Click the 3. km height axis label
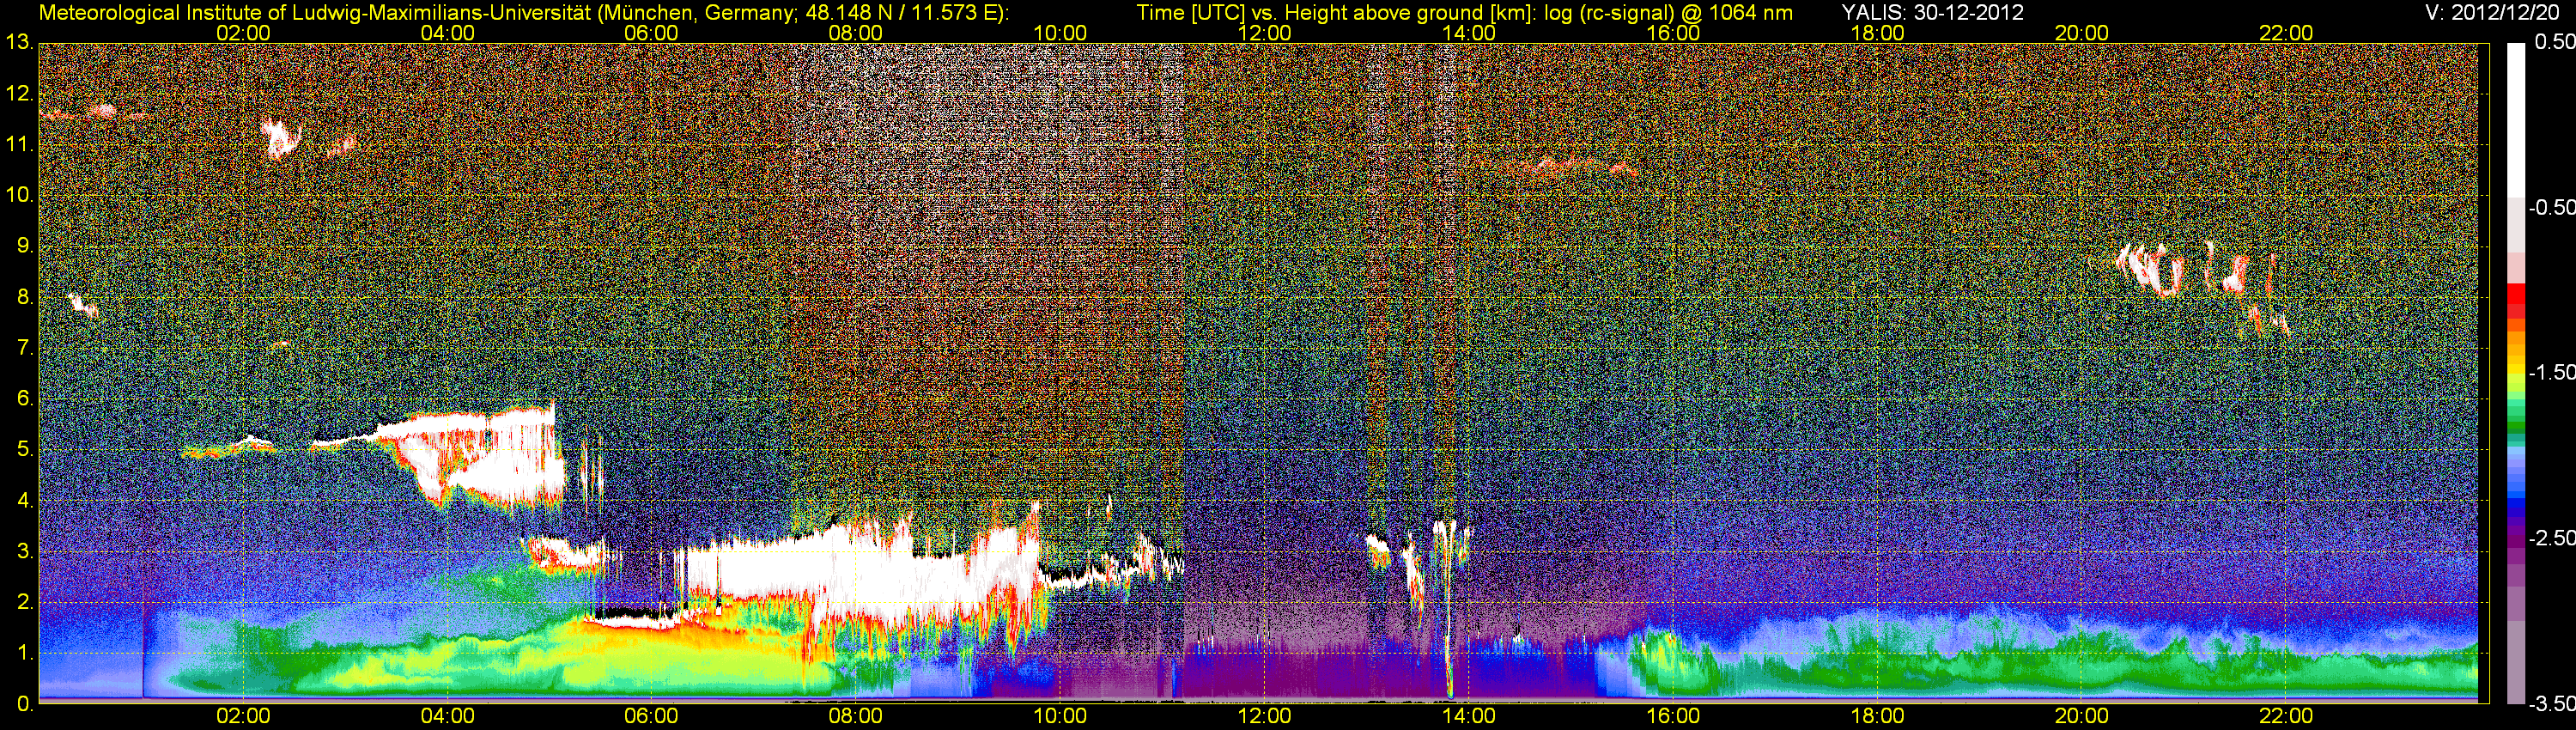The width and height of the screenshot is (2576, 730). (25, 552)
